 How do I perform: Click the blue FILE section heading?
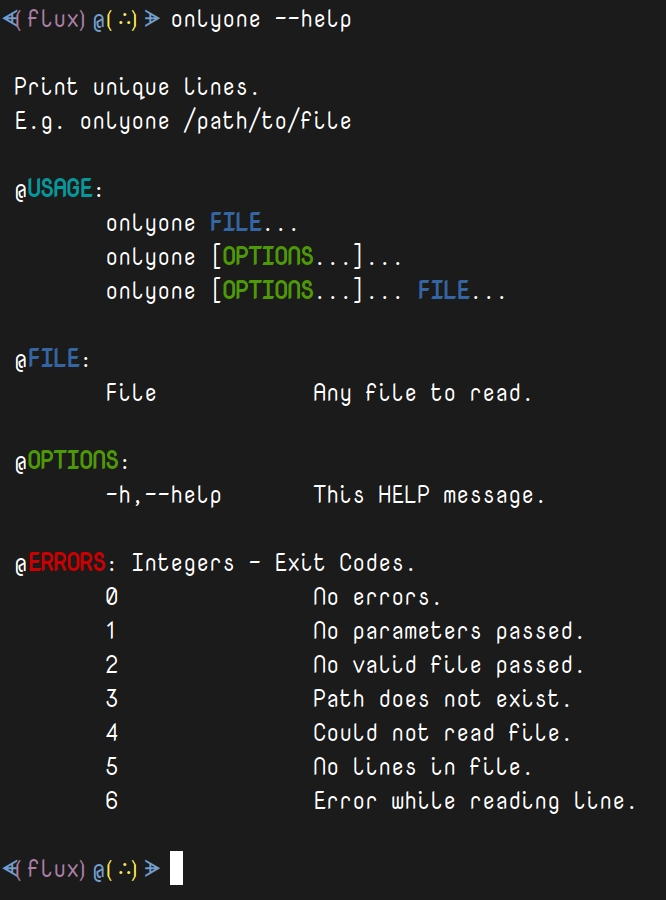pyautogui.click(x=53, y=359)
